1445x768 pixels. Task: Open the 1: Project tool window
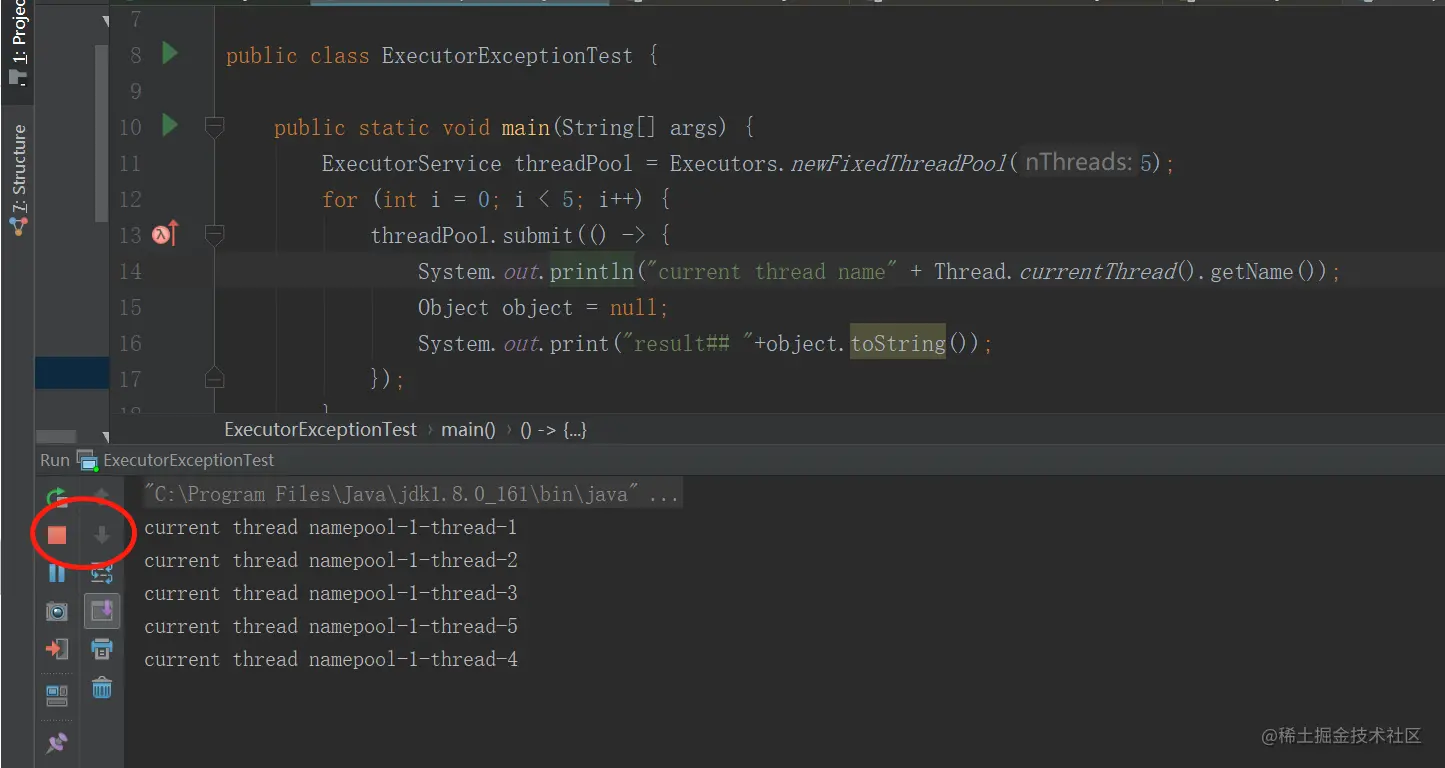18,41
